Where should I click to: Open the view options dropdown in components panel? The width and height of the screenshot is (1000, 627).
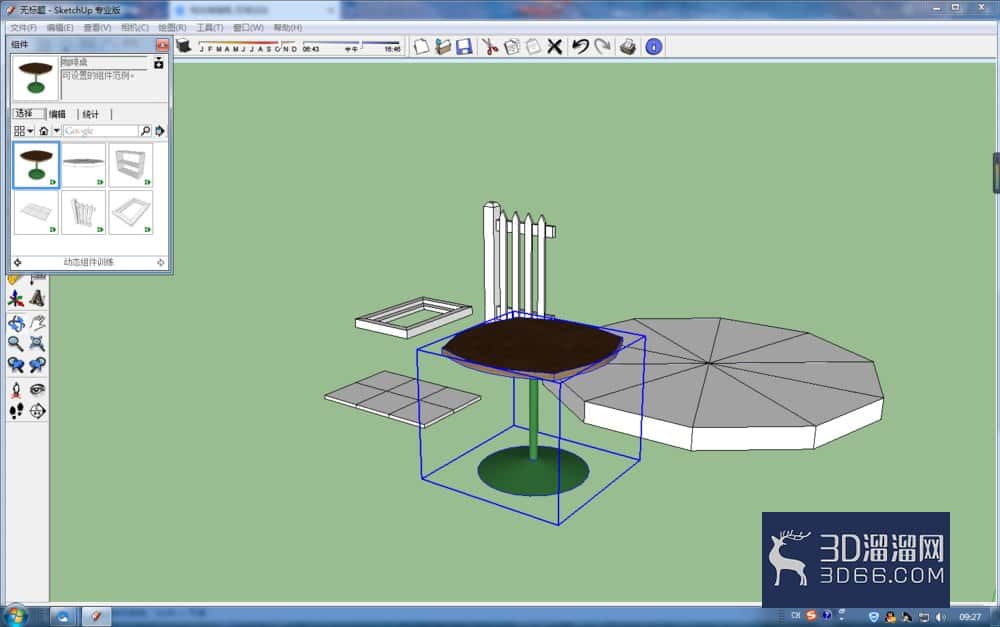24,131
